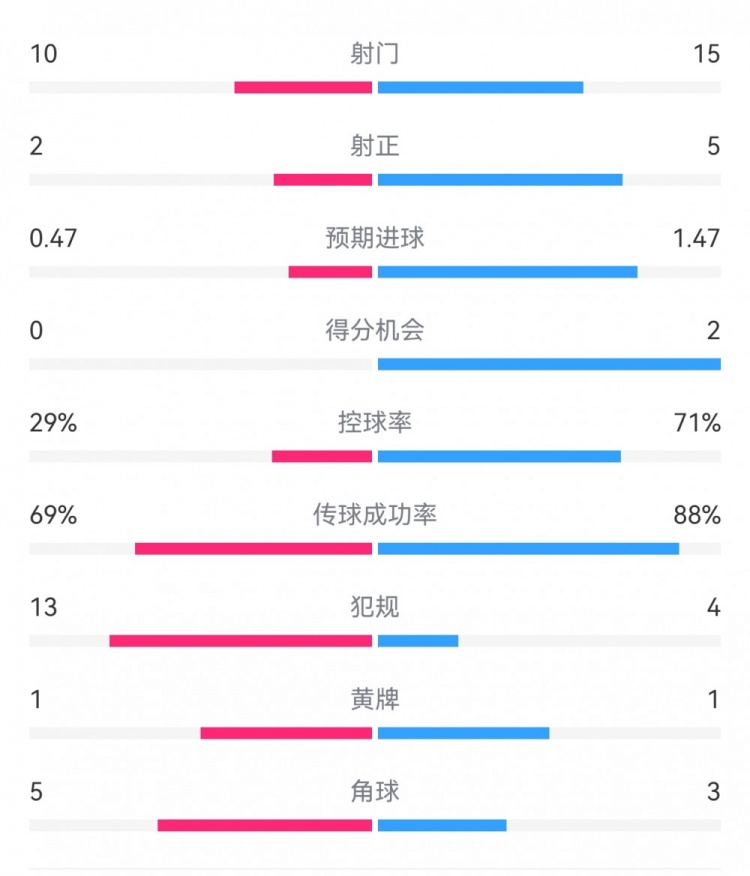750x876 pixels.
Task: Click the pink 角球 bar
Action: [264, 825]
